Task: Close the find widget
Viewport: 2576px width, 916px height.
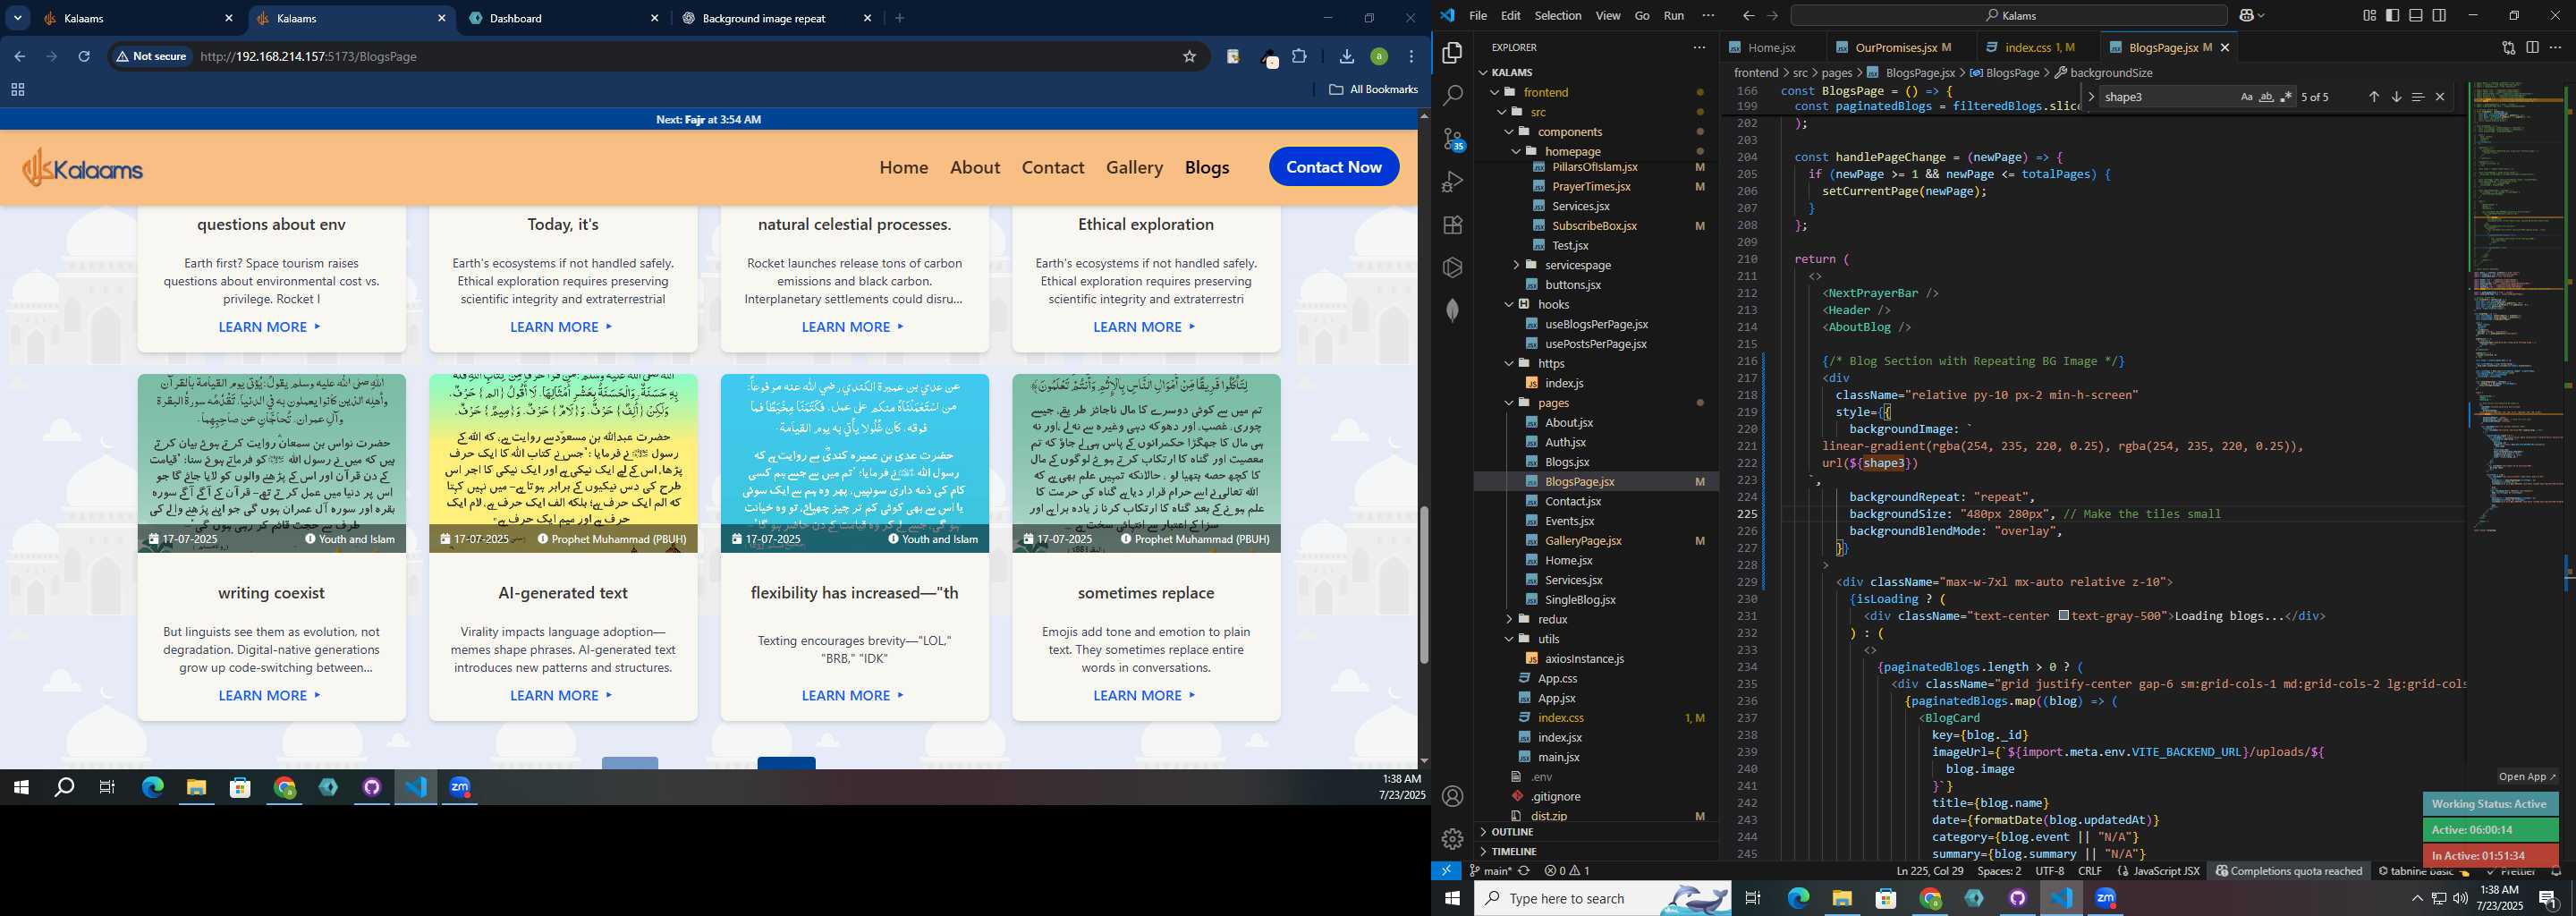Action: click(x=2440, y=97)
